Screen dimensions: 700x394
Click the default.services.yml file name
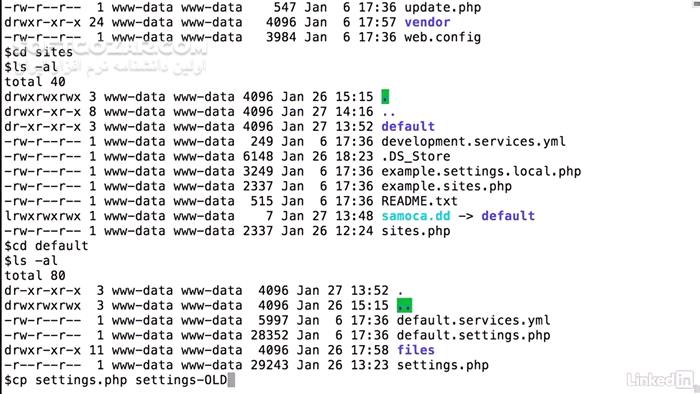pyautogui.click(x=473, y=320)
